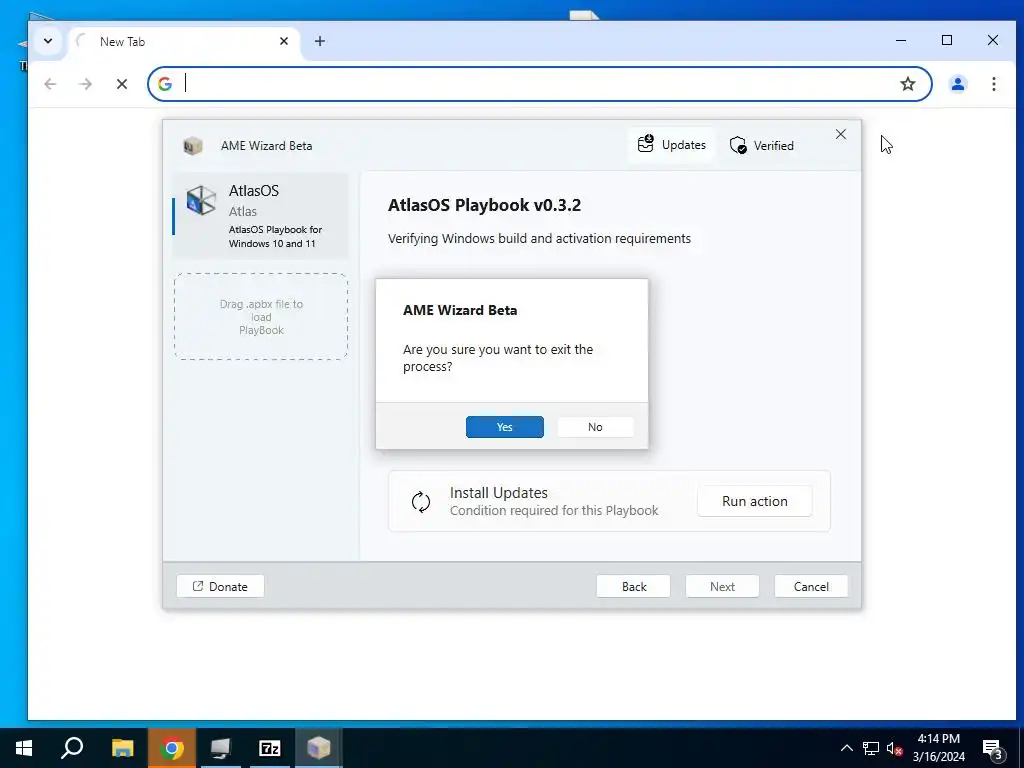Show hidden system tray icons
This screenshot has width=1024, height=768.
[846, 748]
